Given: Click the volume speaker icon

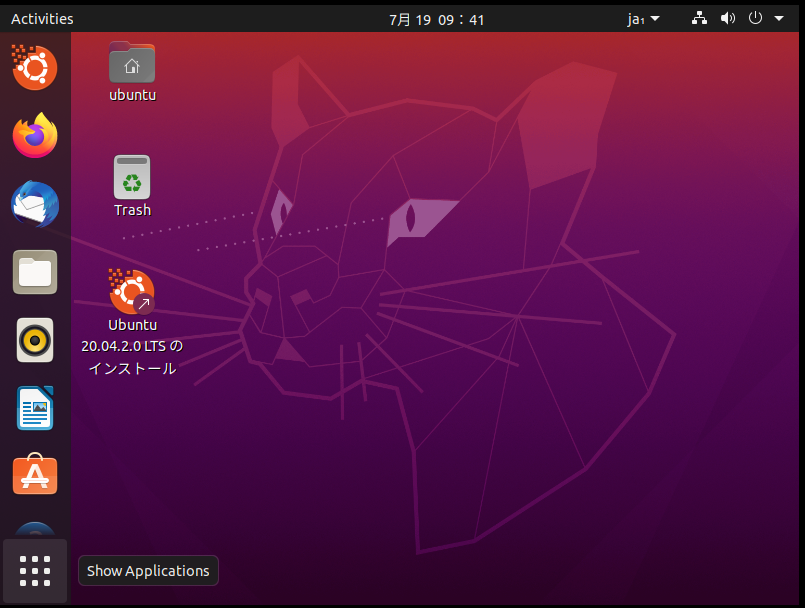Looking at the screenshot, I should (x=727, y=19).
